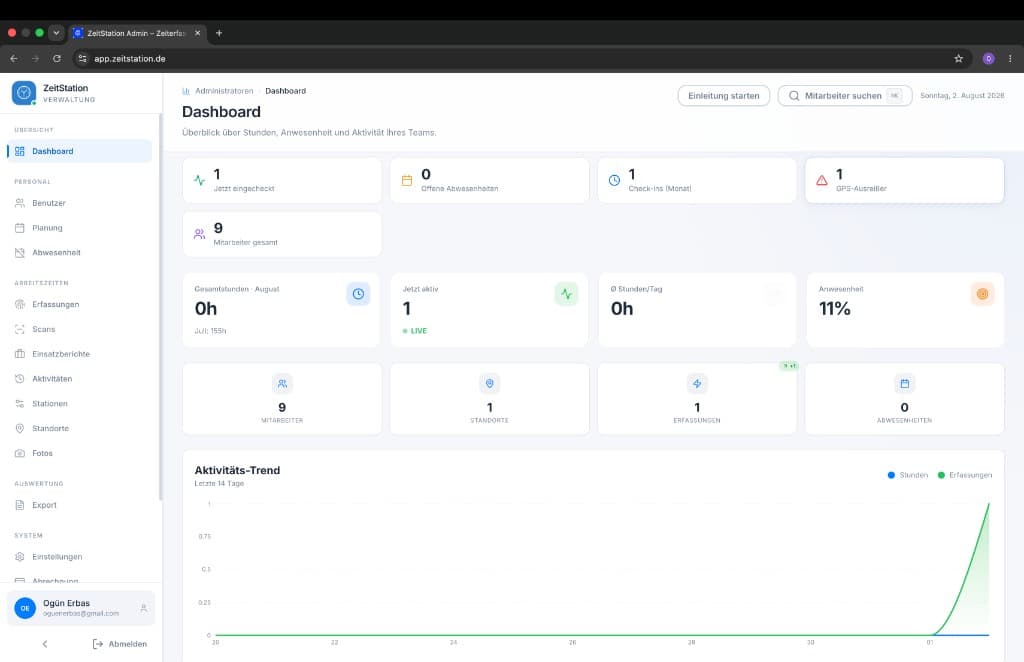Open the Dashboard sidebar item
The width and height of the screenshot is (1024, 662).
coord(80,151)
